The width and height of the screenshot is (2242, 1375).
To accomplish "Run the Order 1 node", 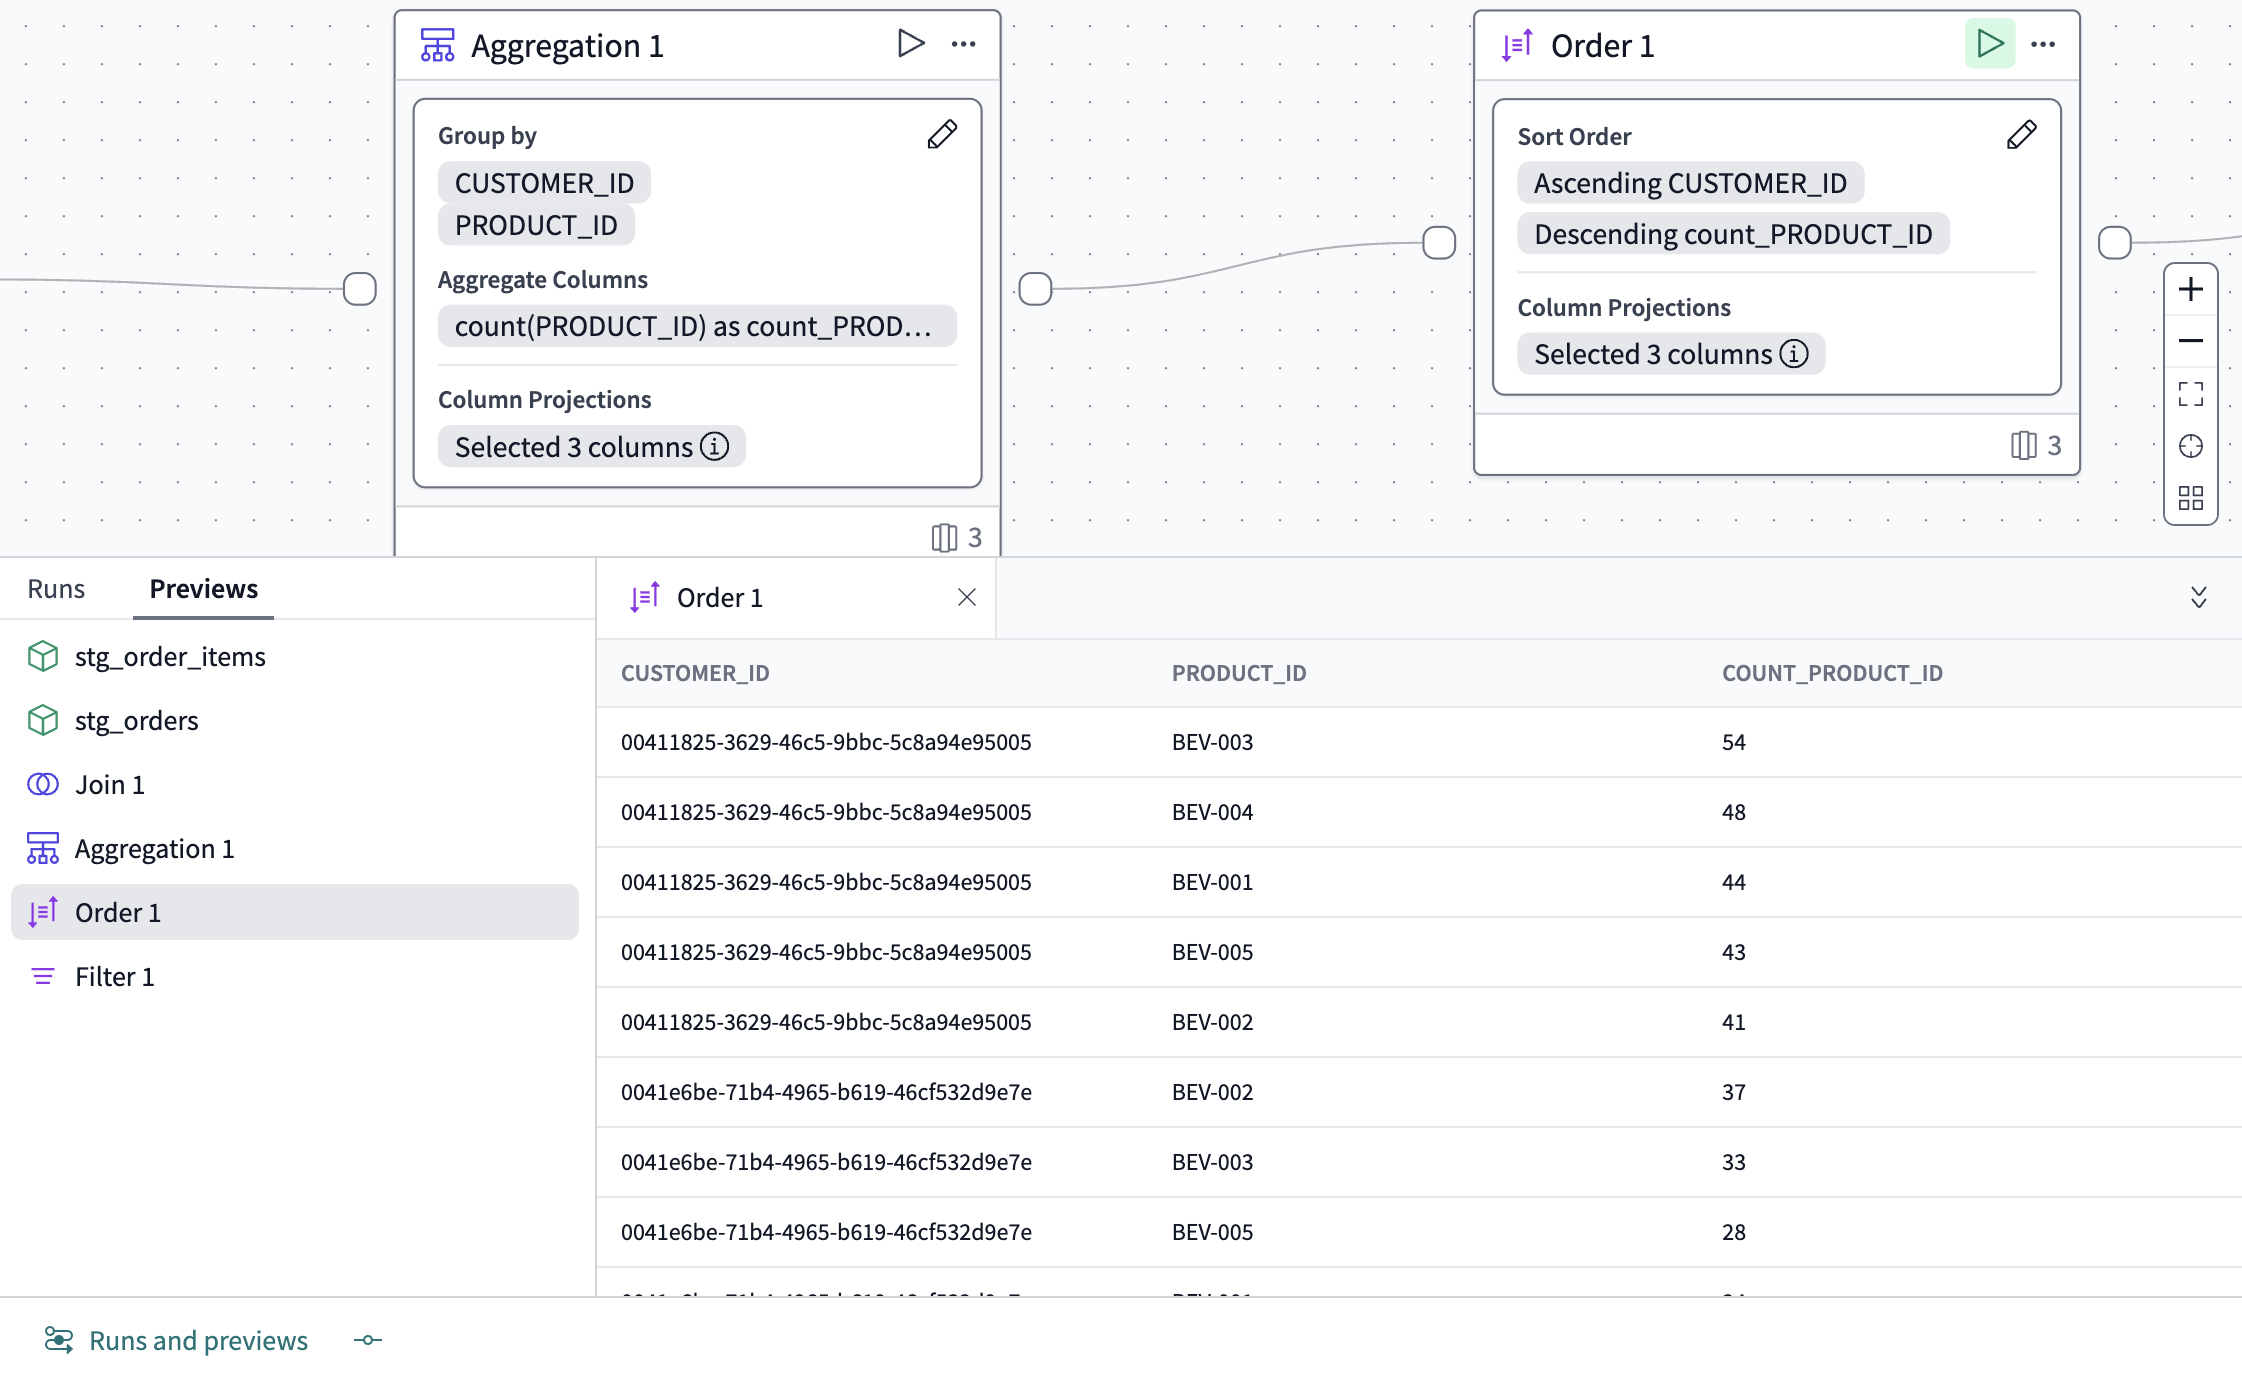I will click(1989, 43).
